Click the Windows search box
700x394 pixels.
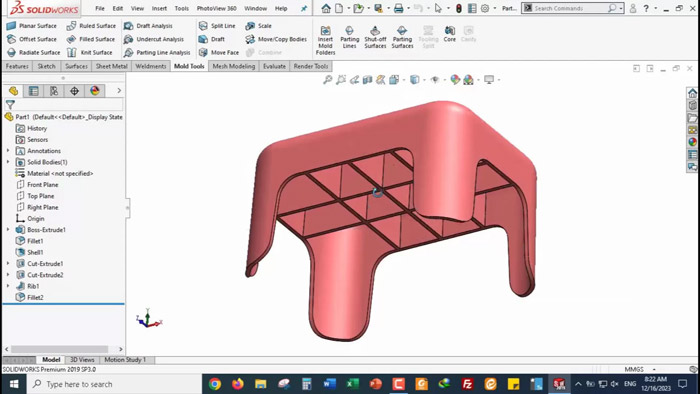click(114, 384)
